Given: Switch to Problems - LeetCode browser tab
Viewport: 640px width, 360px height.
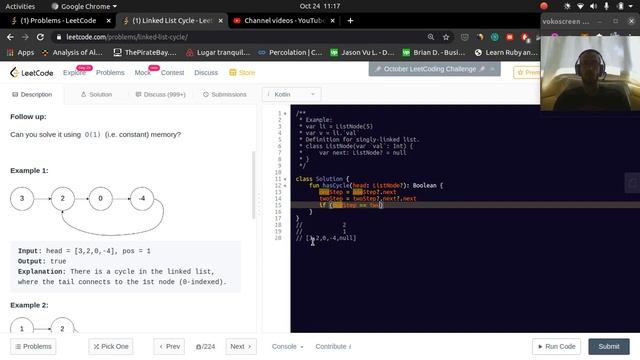Looking at the screenshot, I should tap(57, 21).
